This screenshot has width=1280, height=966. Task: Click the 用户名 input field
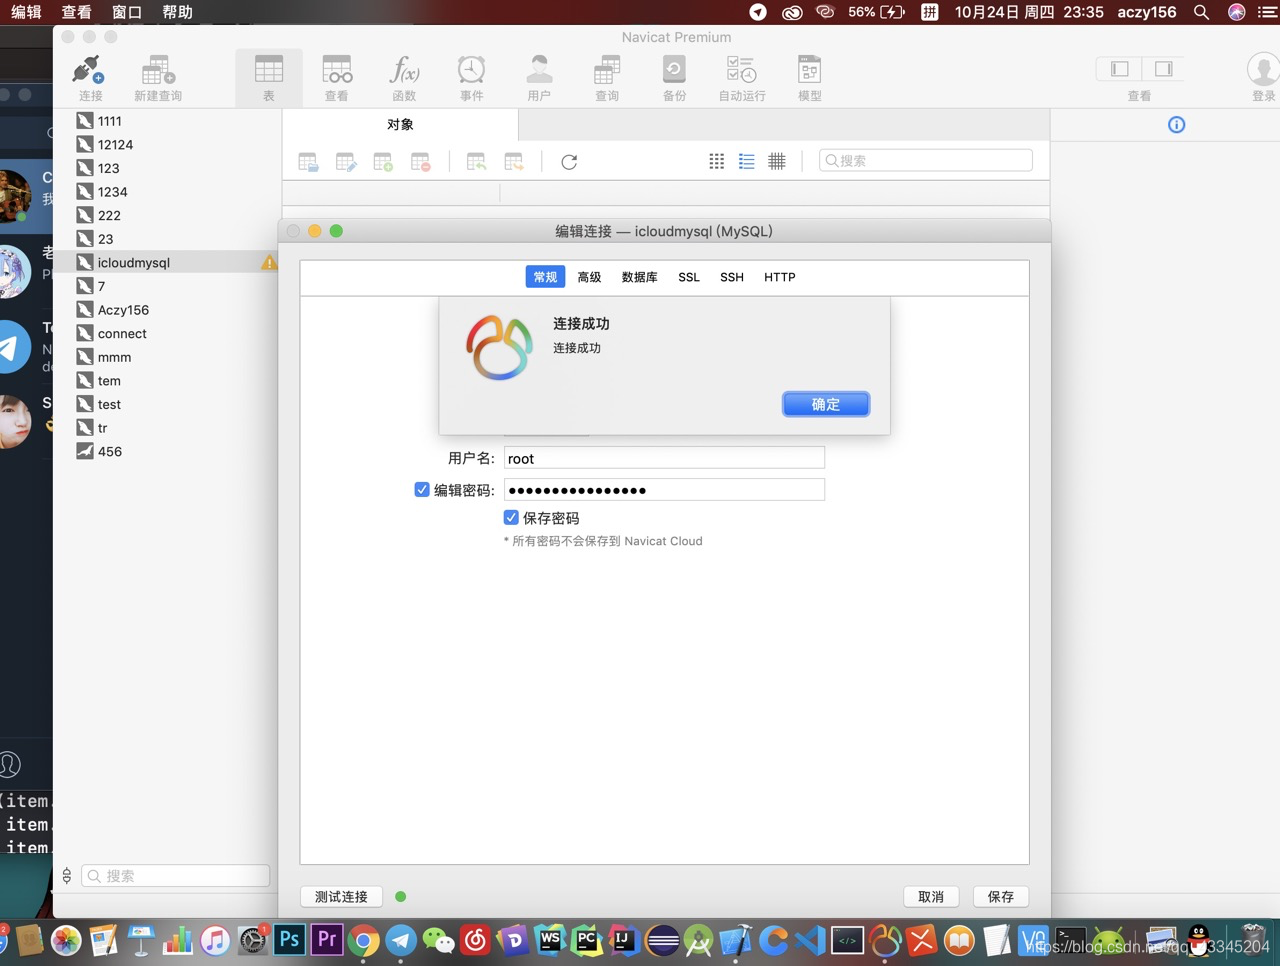[664, 458]
